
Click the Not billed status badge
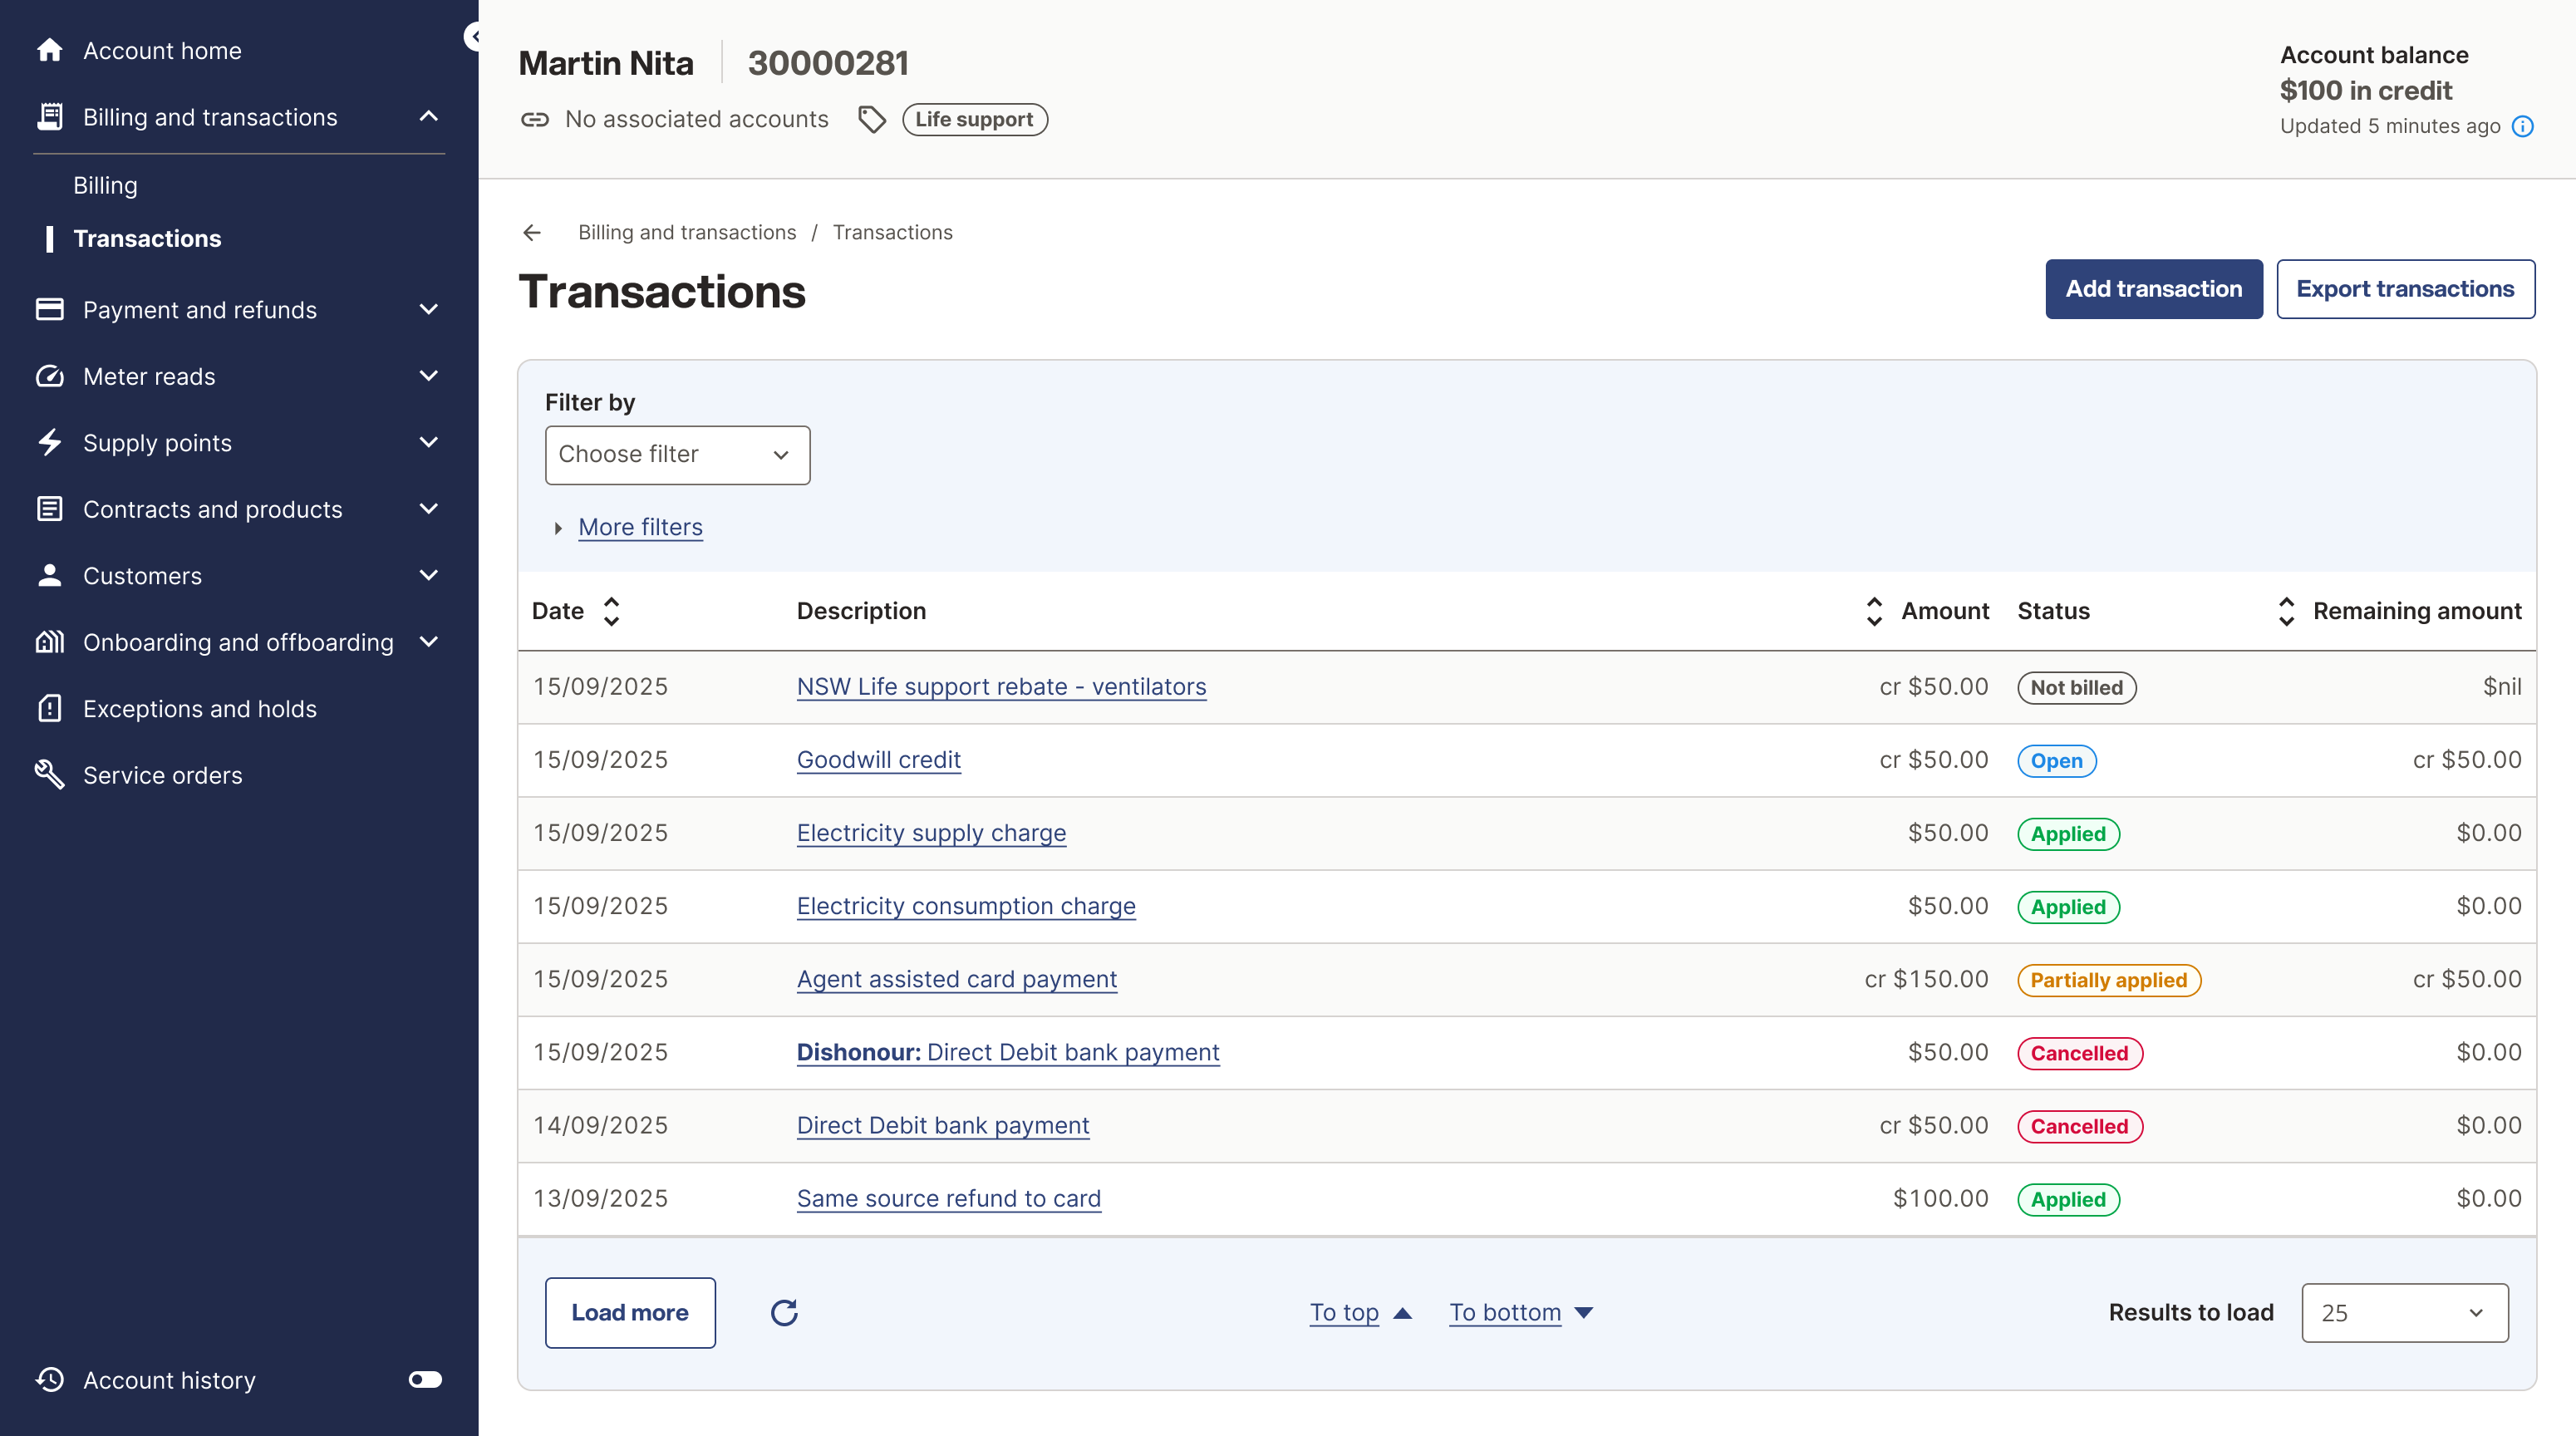(2076, 688)
